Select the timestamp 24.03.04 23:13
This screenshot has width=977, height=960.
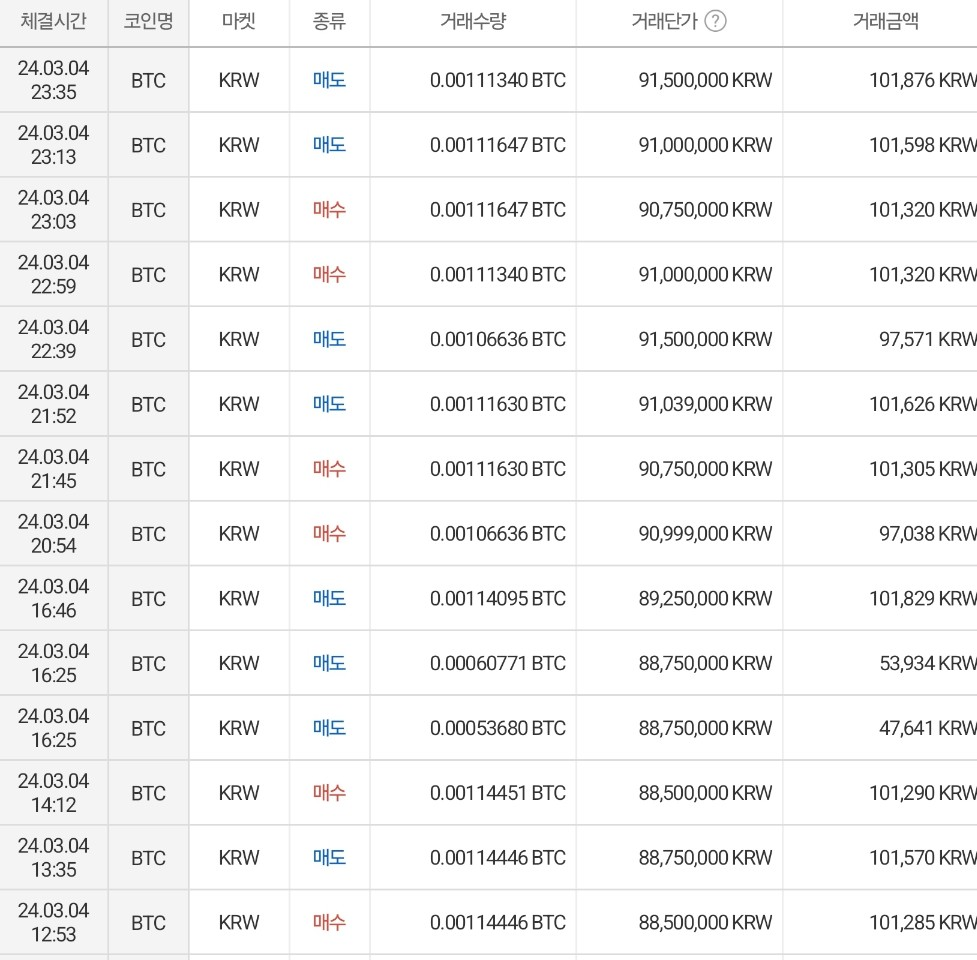[54, 145]
